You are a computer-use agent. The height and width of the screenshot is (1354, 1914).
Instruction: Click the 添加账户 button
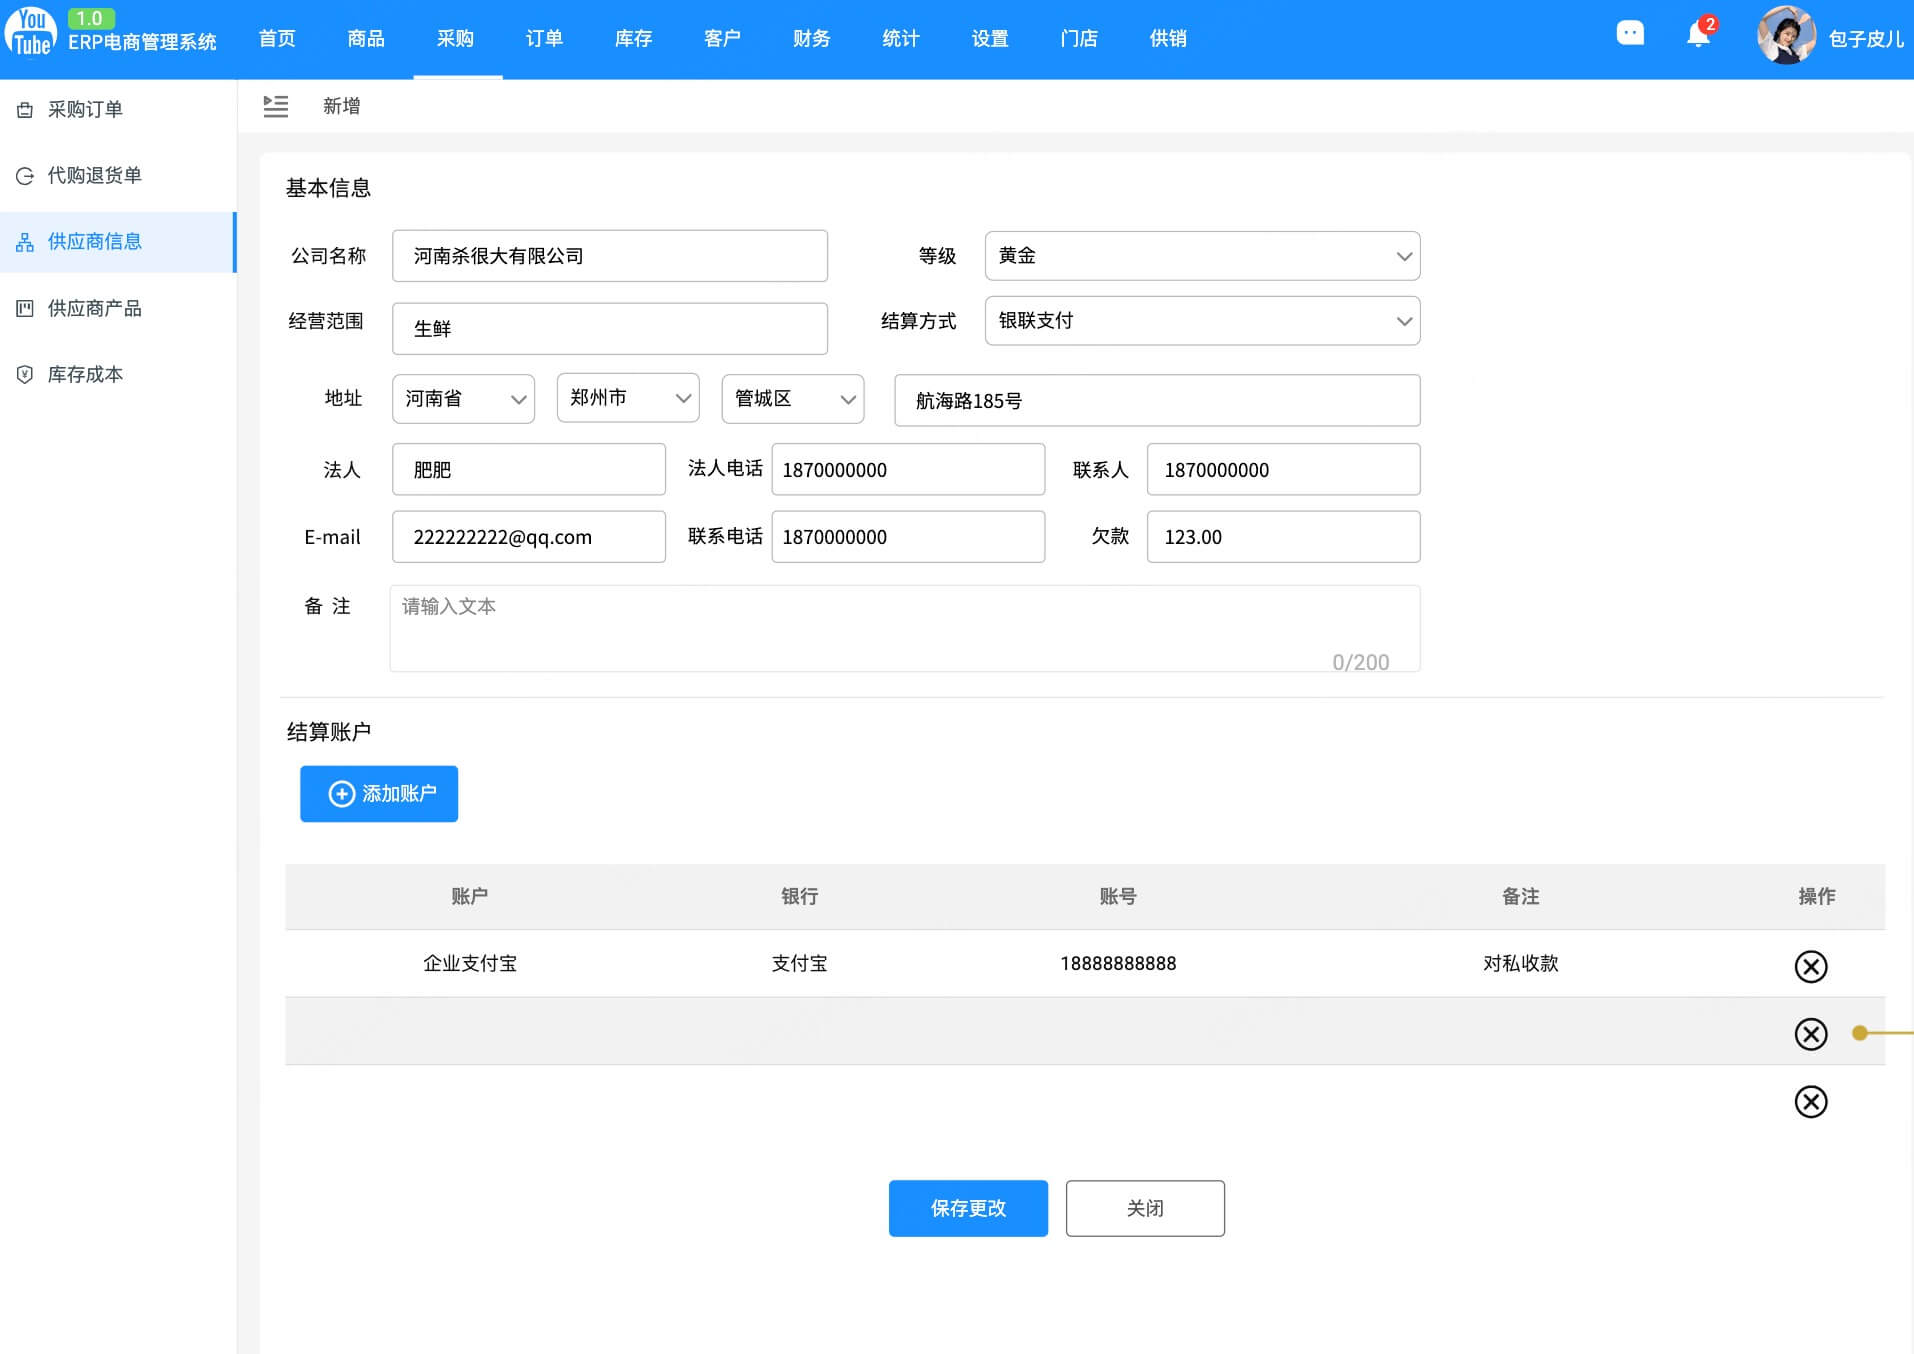coord(378,793)
